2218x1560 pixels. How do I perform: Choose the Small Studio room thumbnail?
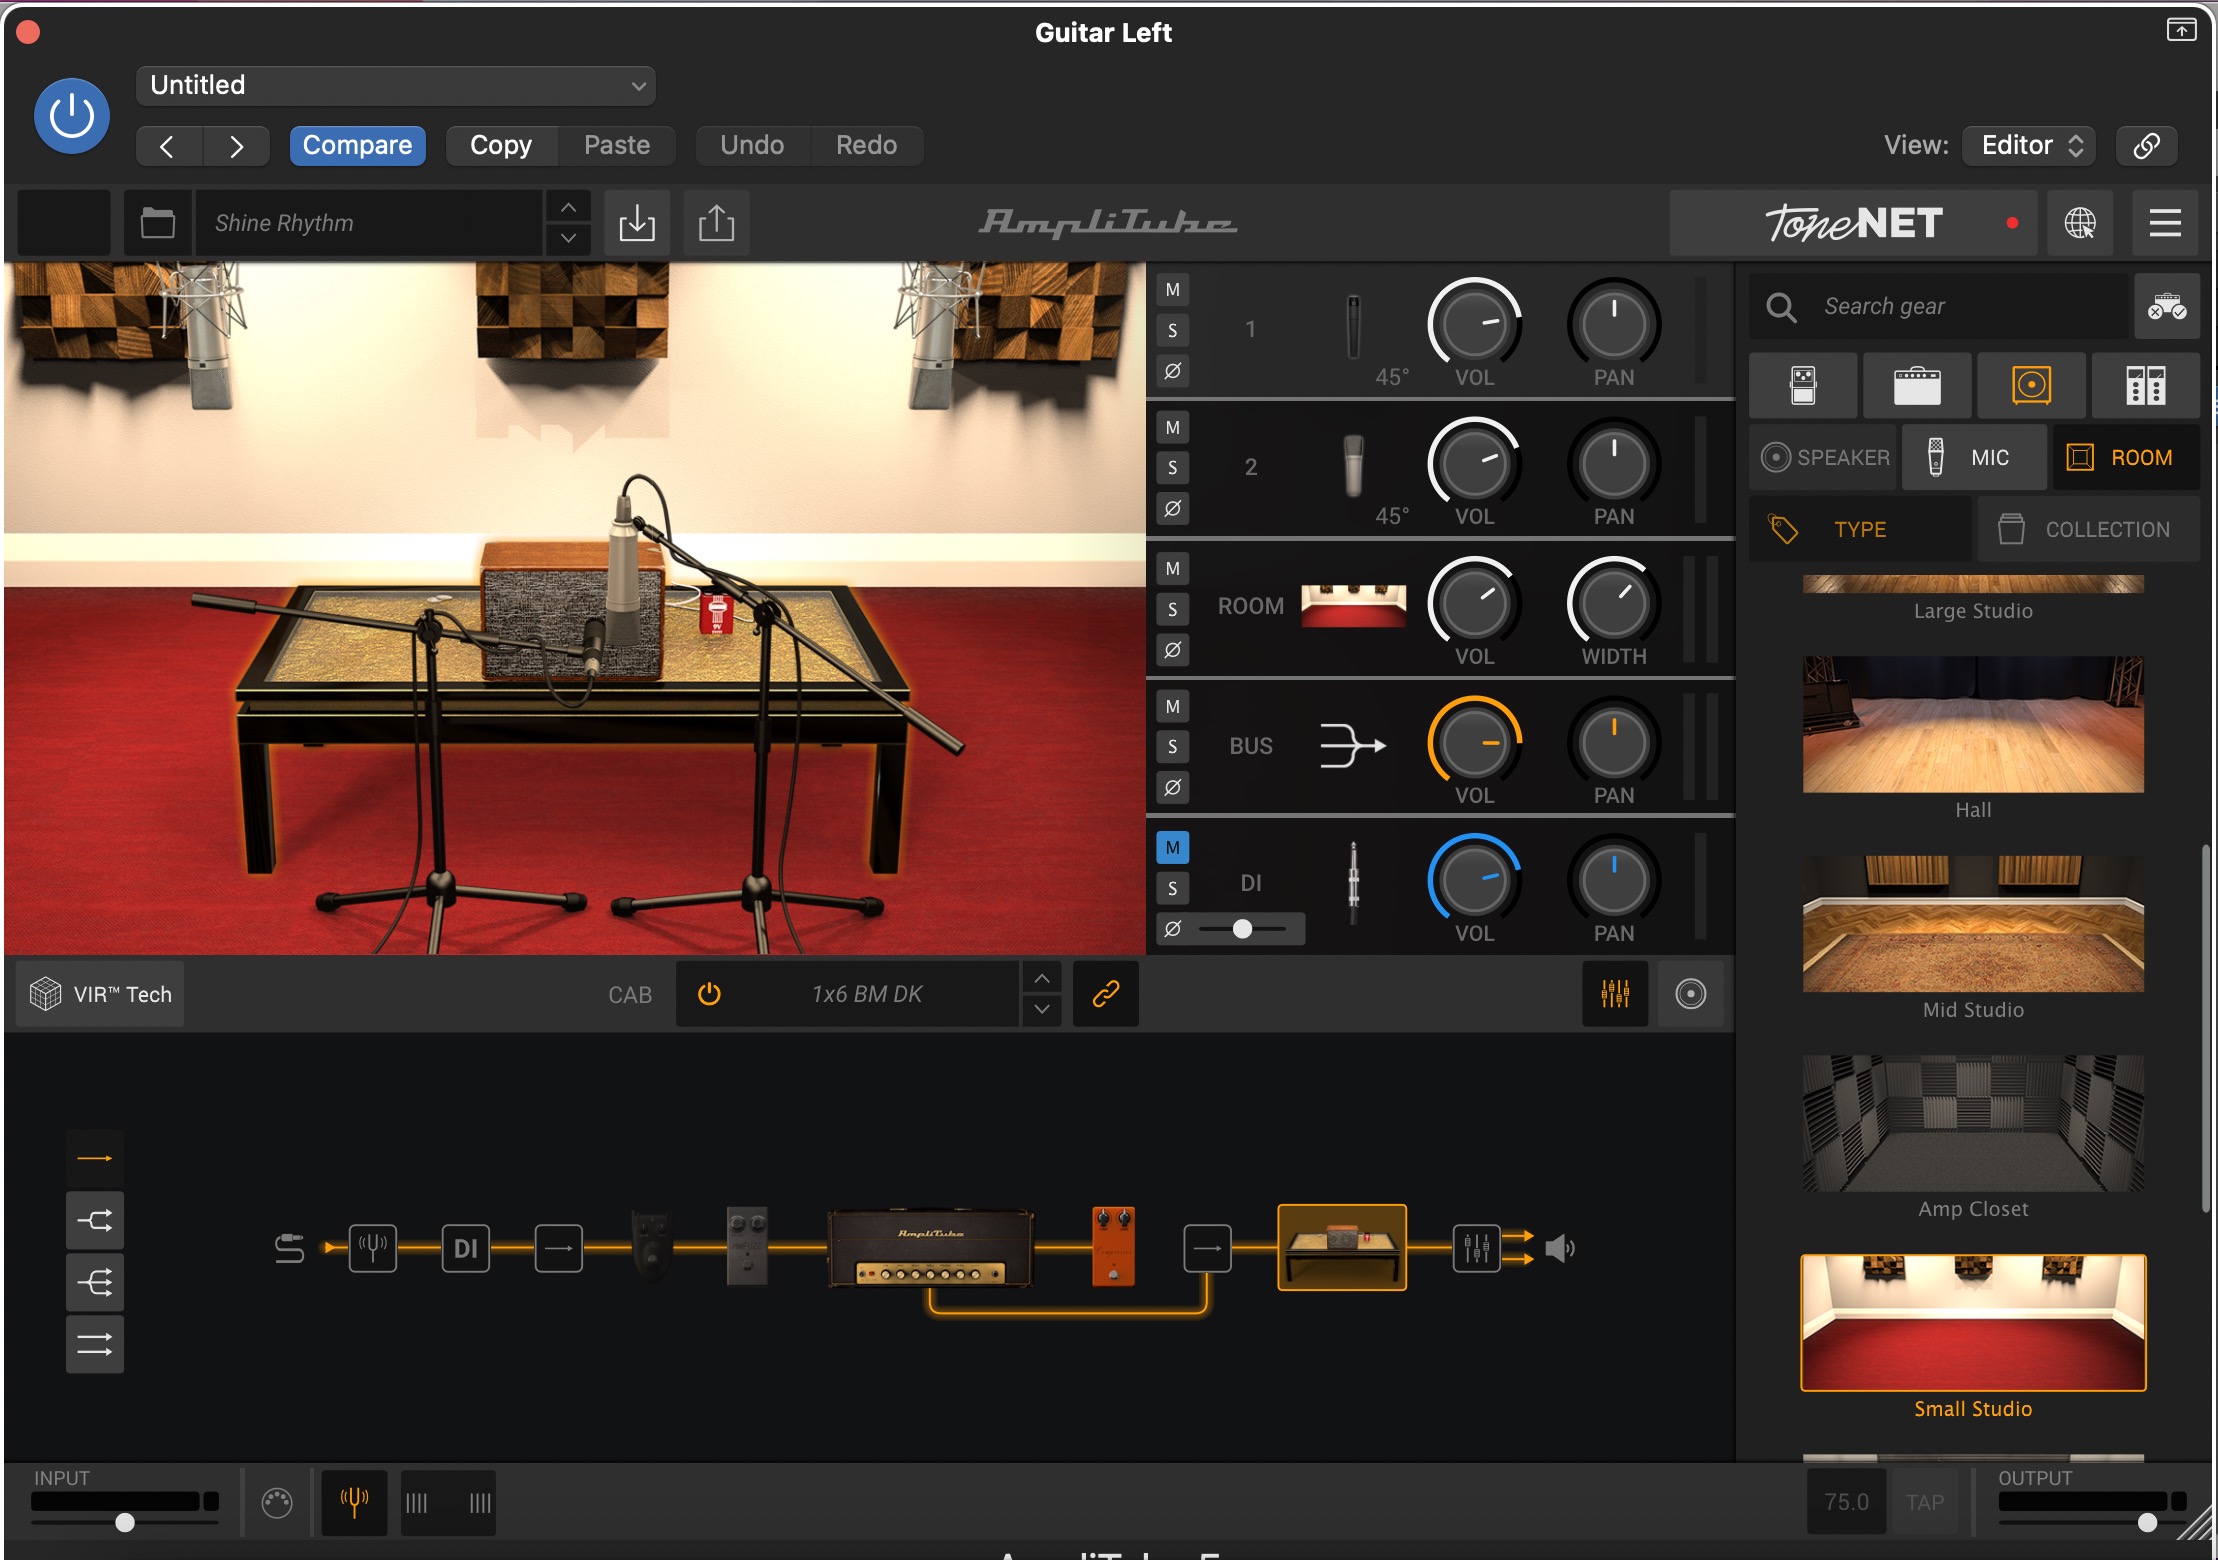(1973, 1322)
